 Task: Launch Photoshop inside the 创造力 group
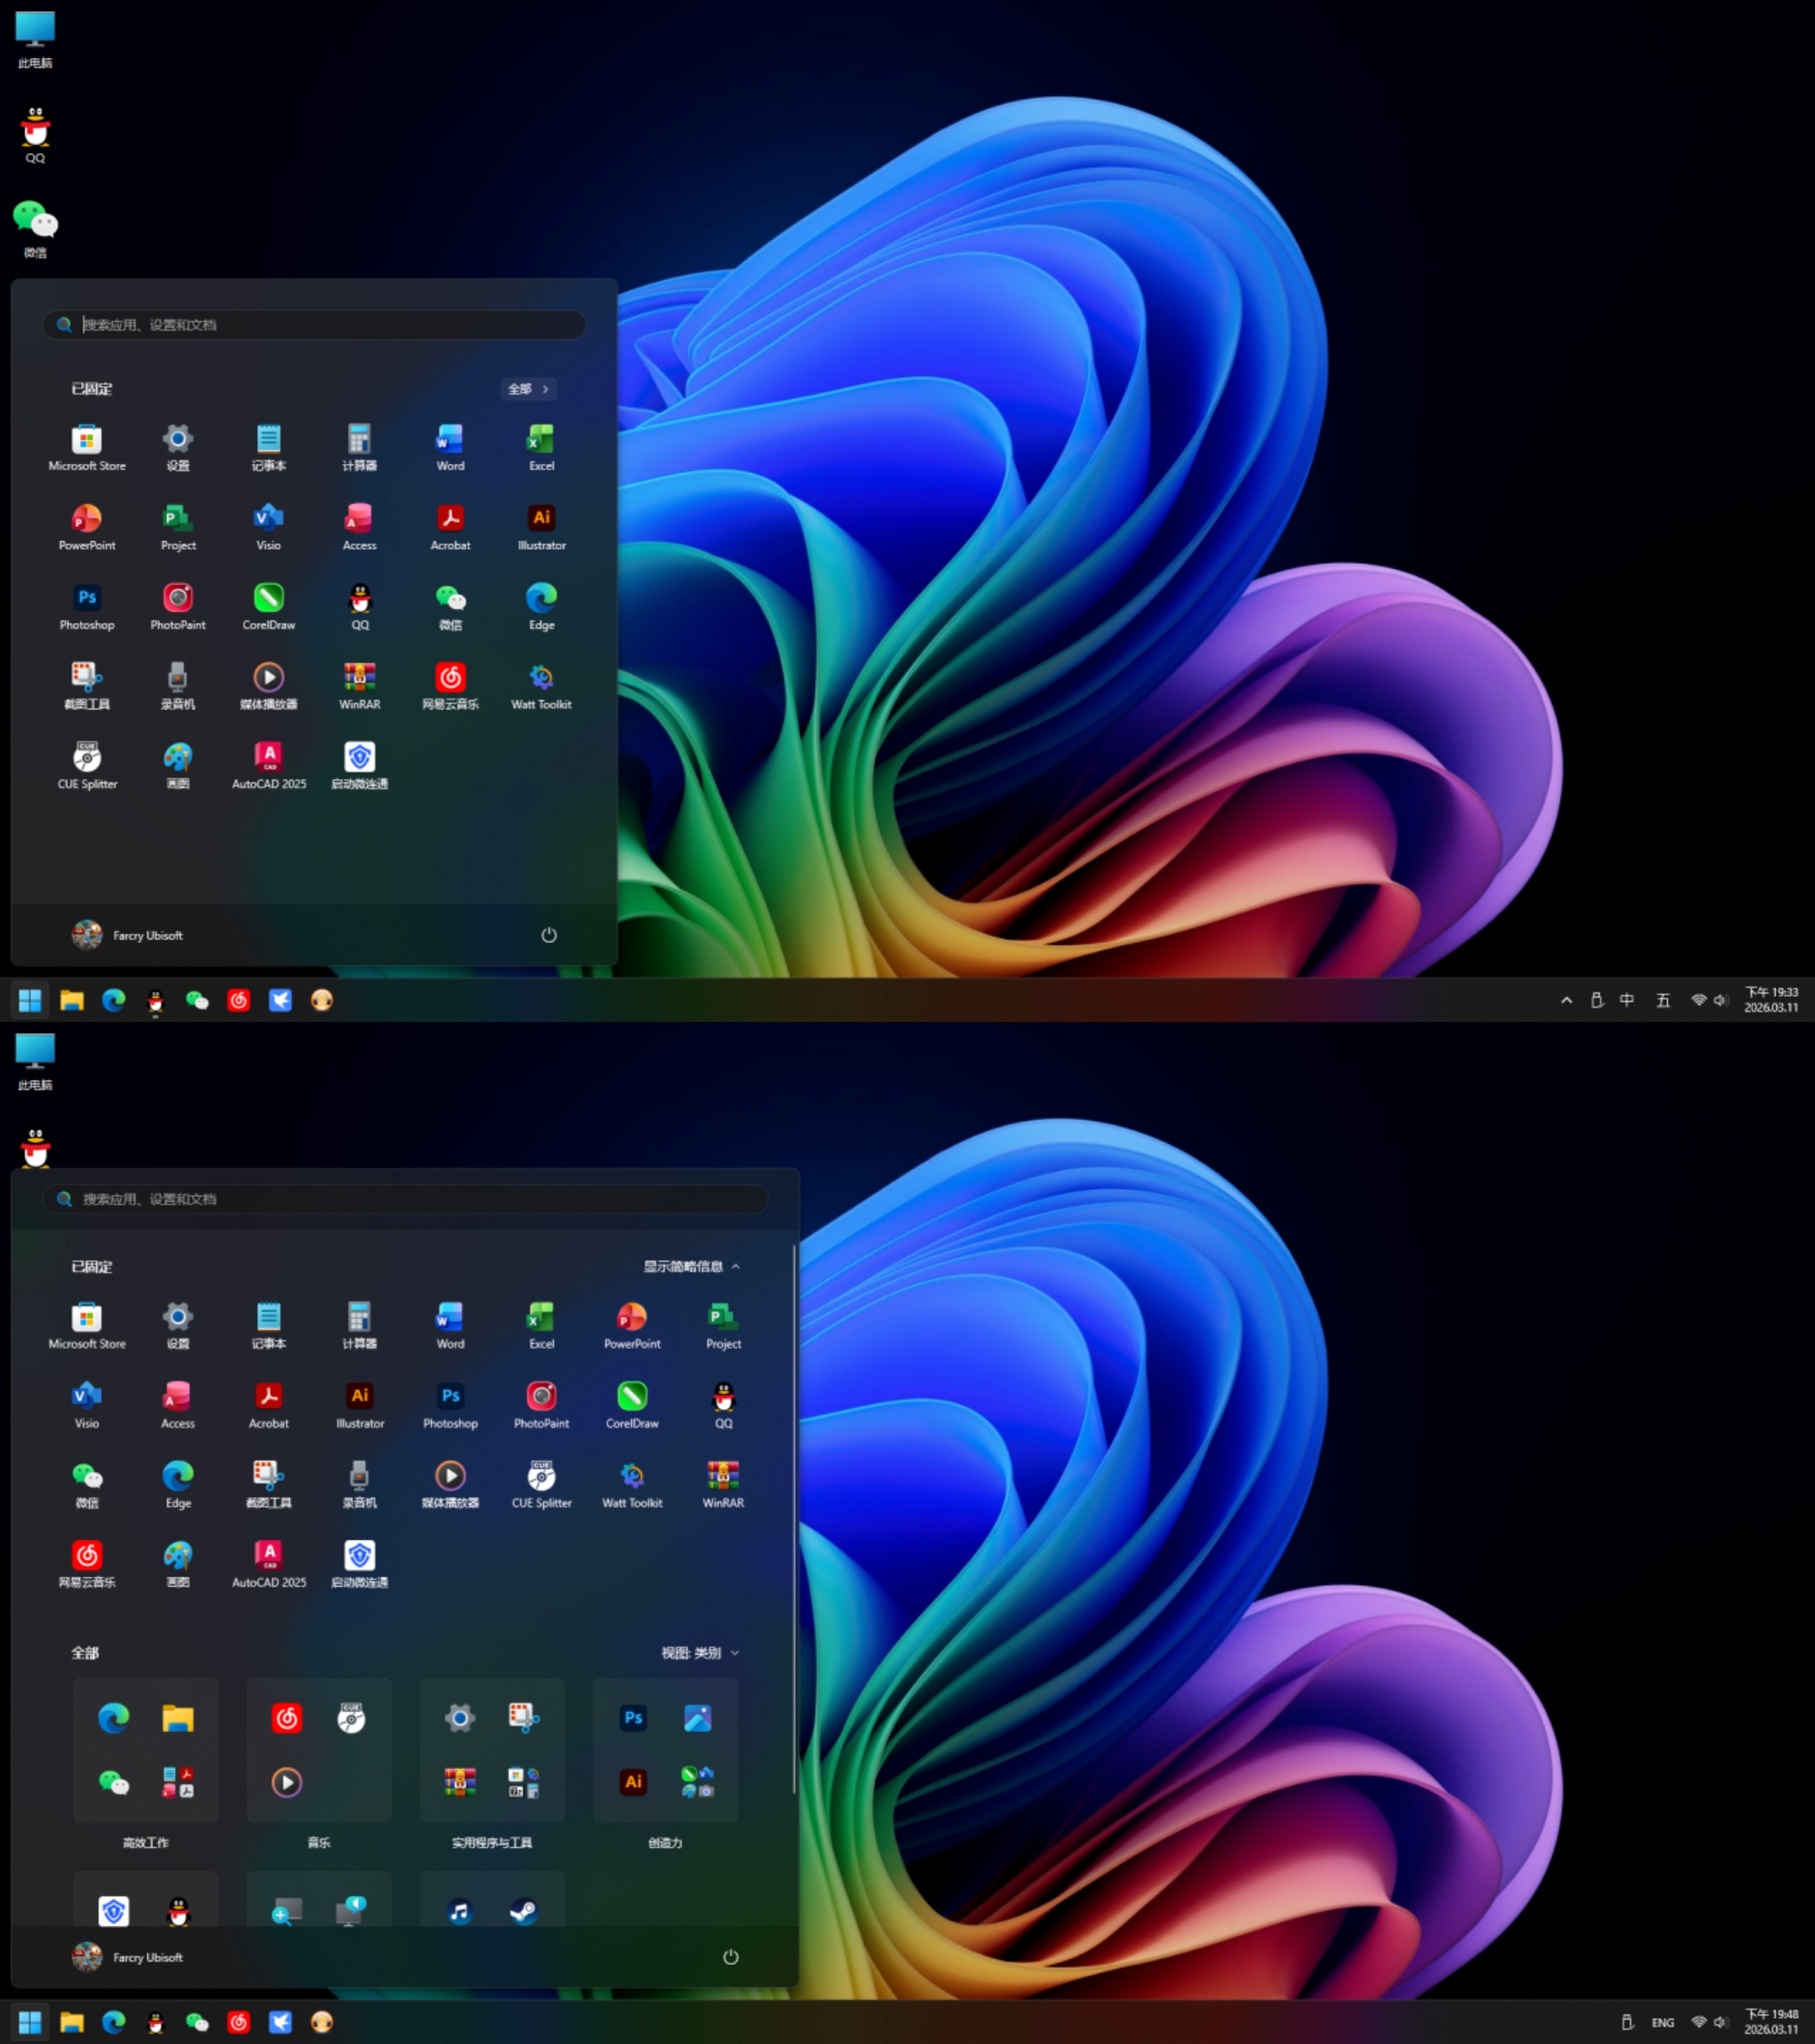pos(633,1718)
